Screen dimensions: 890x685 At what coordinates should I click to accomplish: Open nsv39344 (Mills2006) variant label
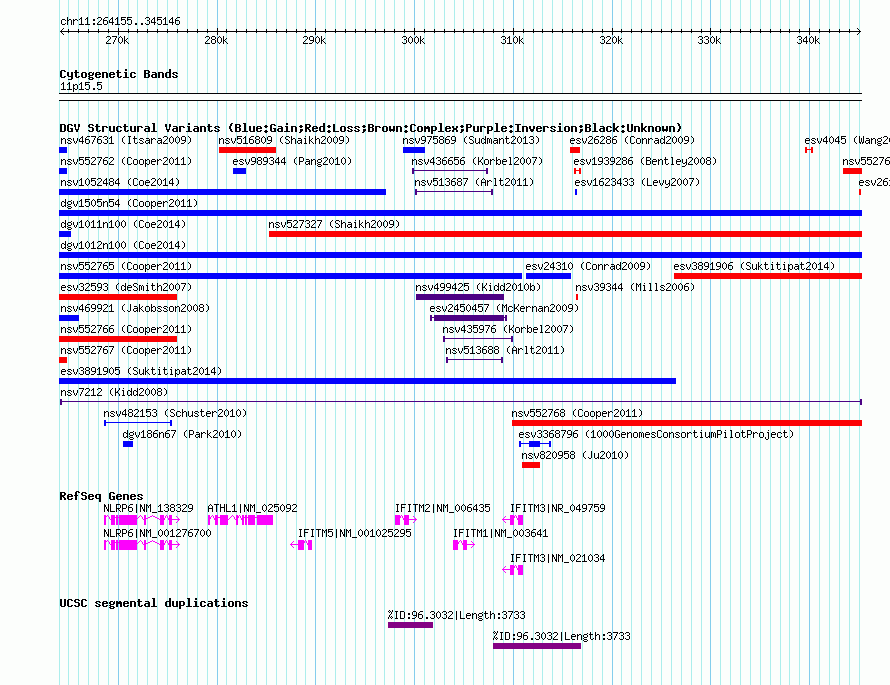pyautogui.click(x=635, y=287)
